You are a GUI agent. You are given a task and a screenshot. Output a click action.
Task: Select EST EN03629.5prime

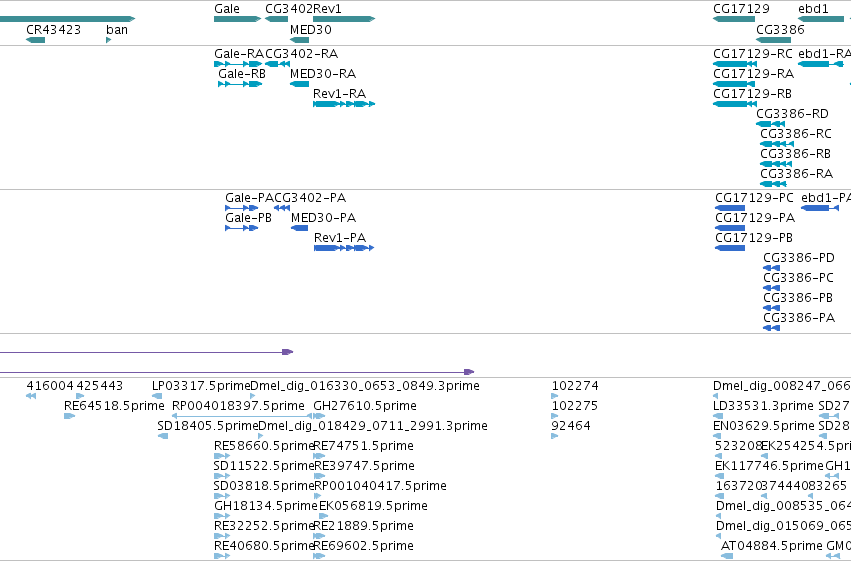(x=717, y=436)
